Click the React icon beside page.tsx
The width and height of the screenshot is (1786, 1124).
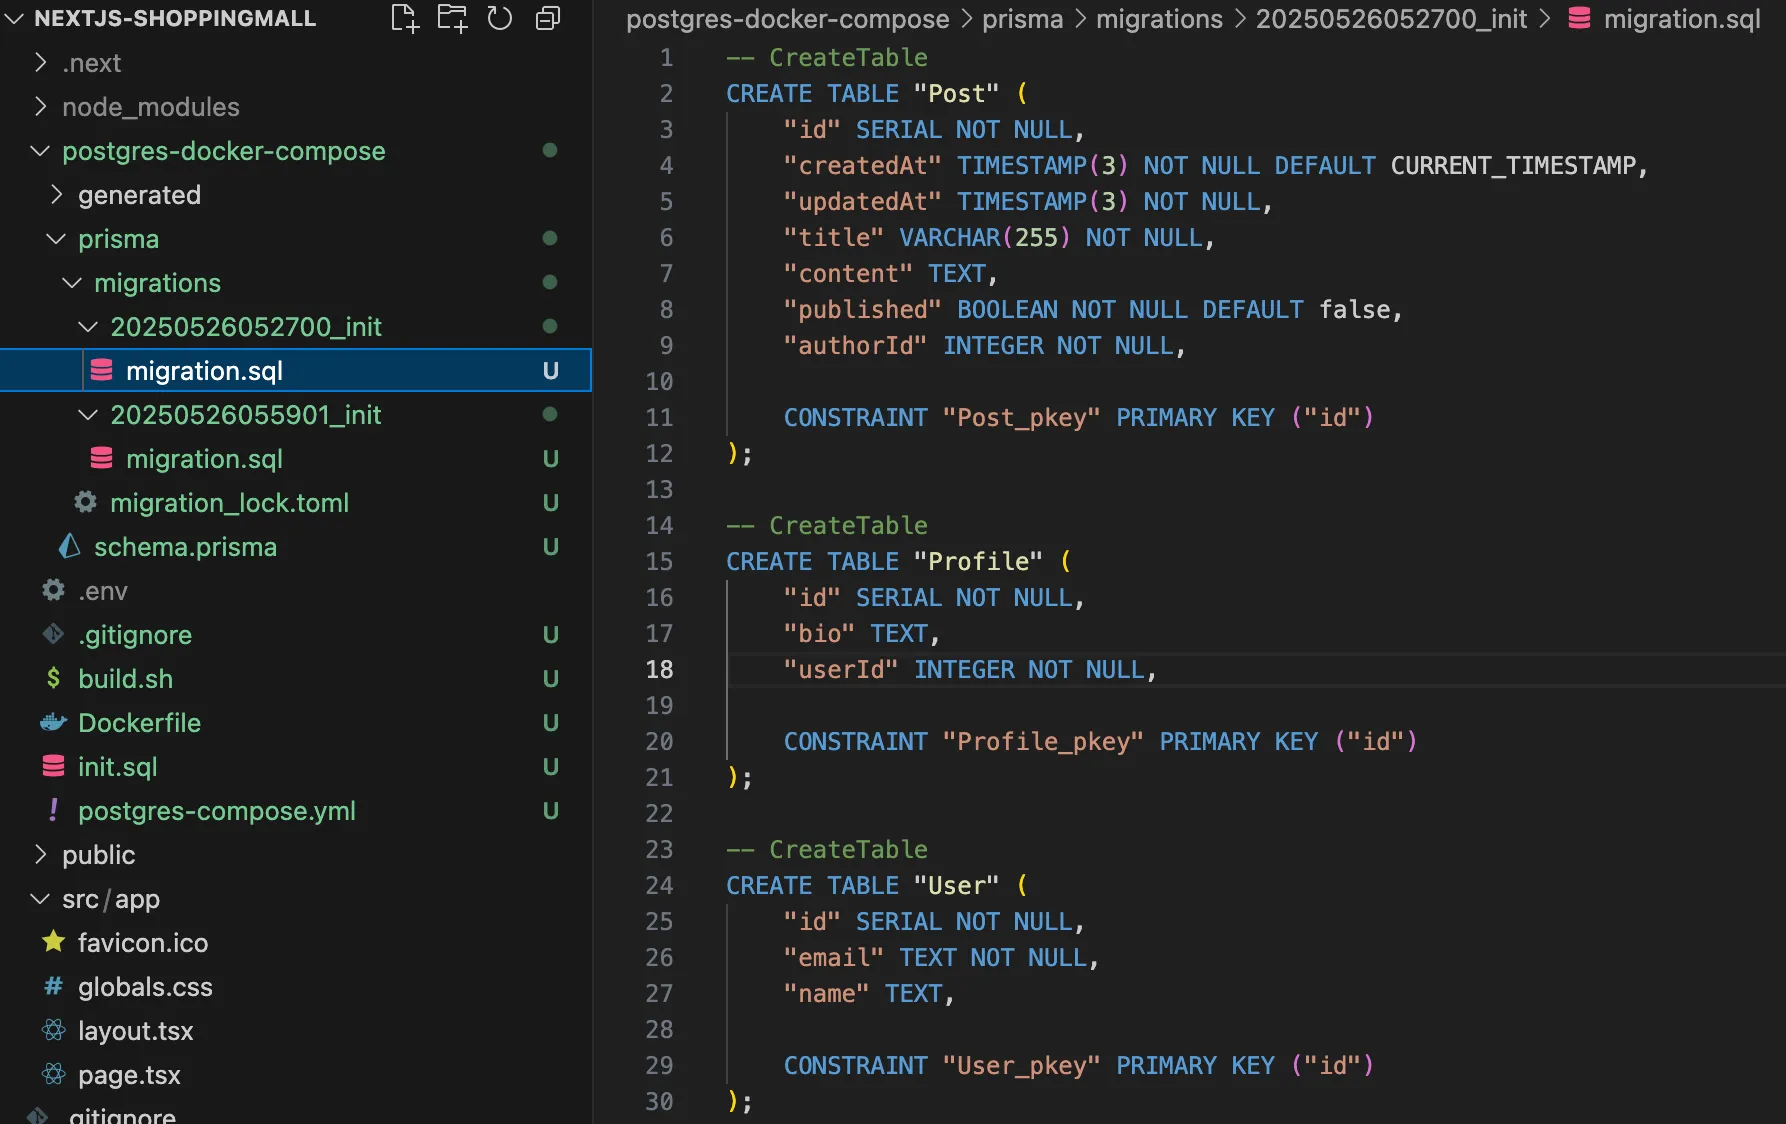[53, 1074]
